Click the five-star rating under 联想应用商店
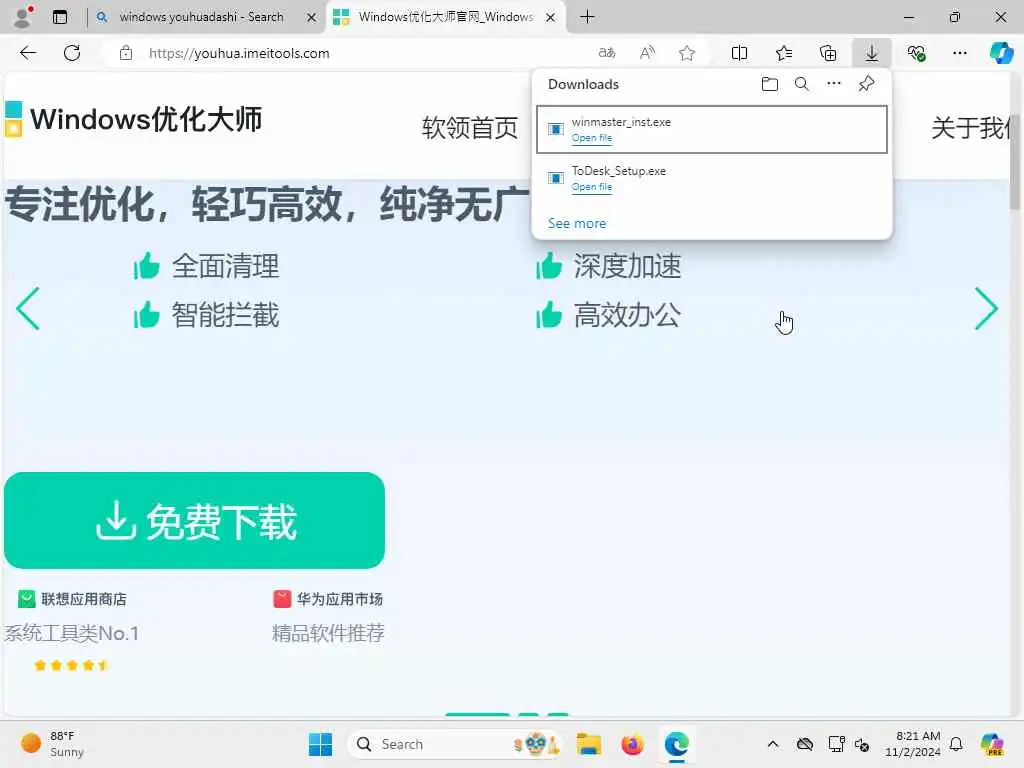This screenshot has width=1024, height=768. coord(72,665)
